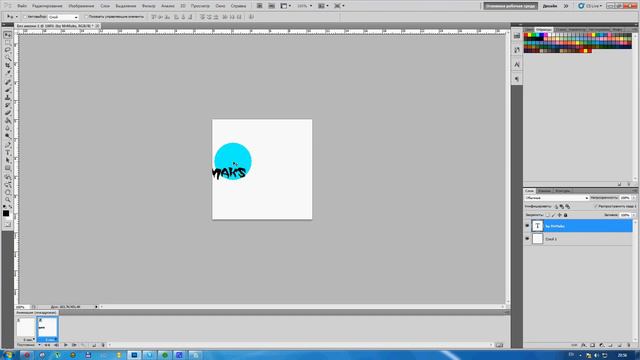The width and height of the screenshot is (640, 360).
Task: Open the Filter menu
Action: 149,6
